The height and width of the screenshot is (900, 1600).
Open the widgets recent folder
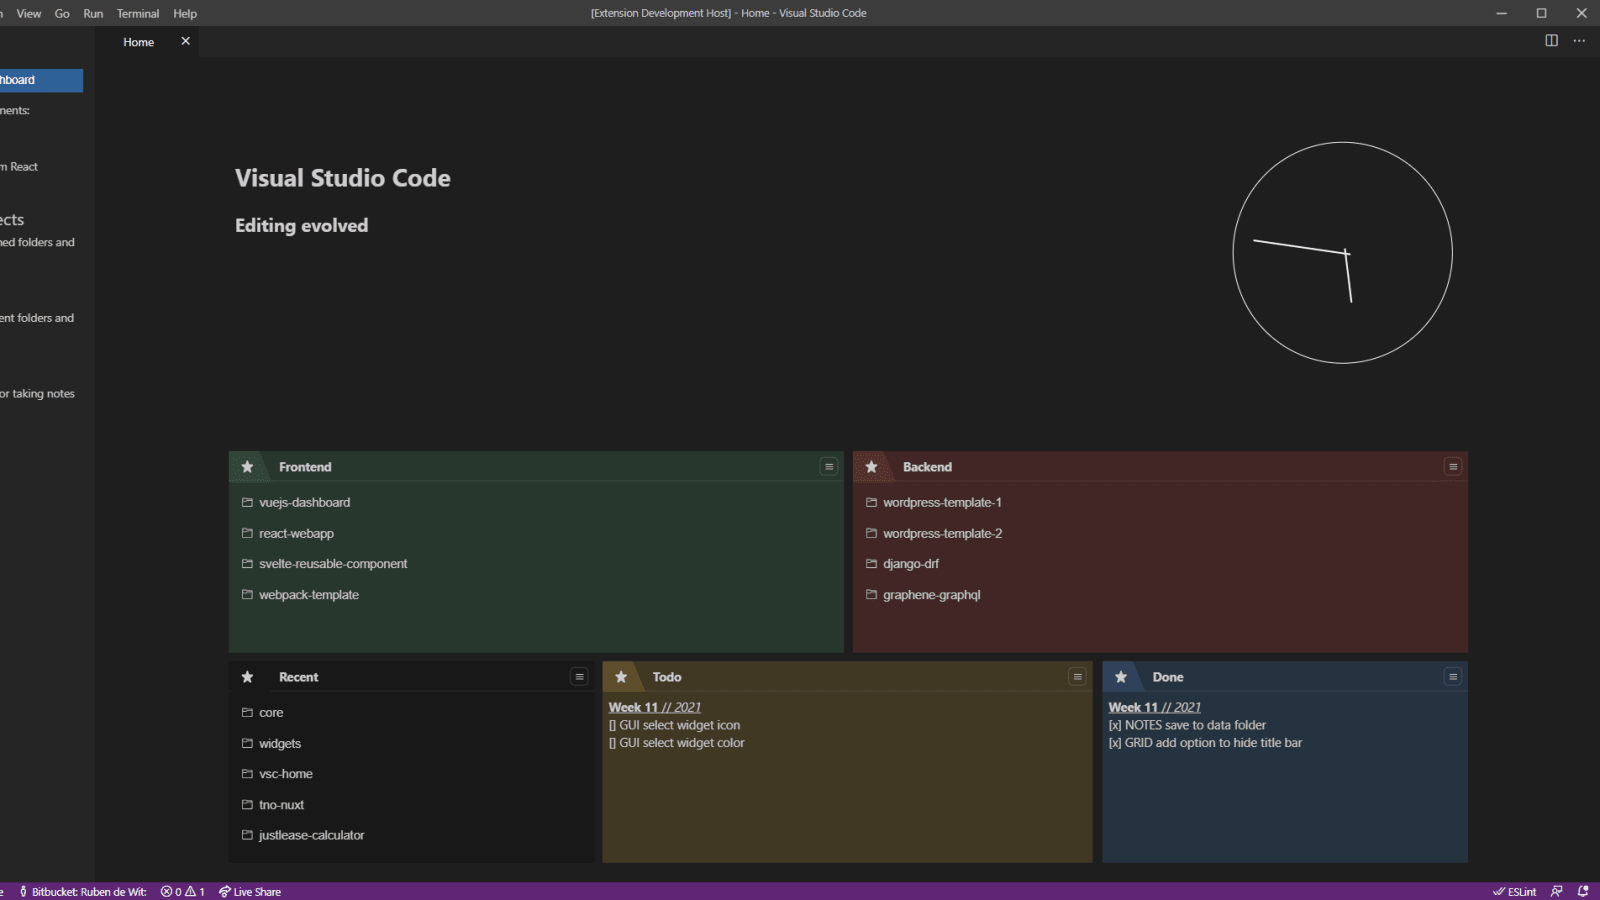[x=280, y=744]
